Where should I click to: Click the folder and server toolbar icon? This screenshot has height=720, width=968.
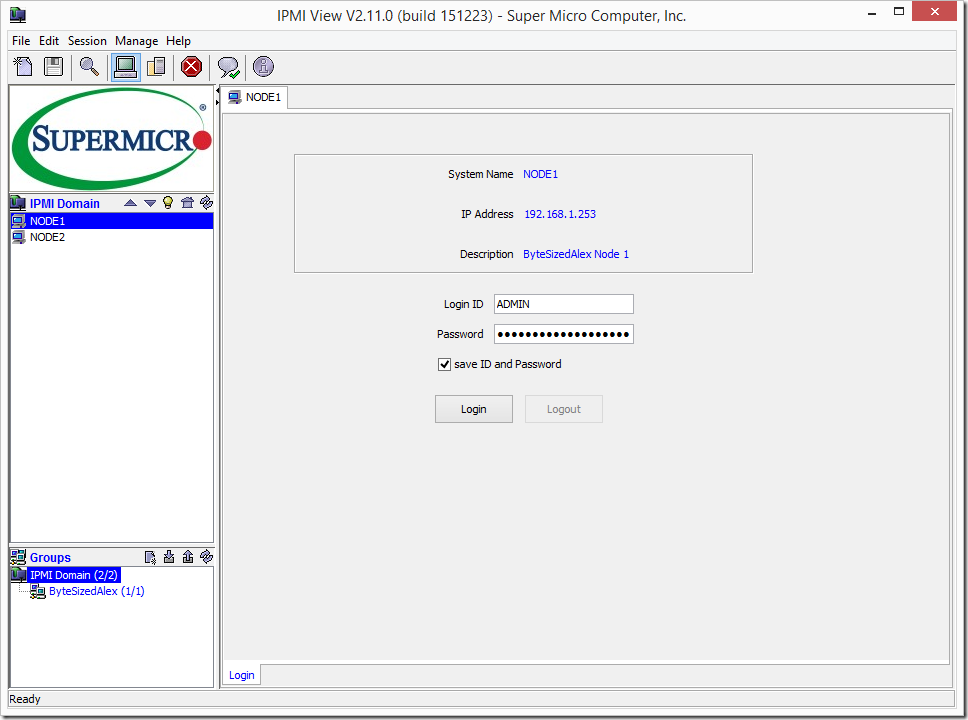(156, 67)
